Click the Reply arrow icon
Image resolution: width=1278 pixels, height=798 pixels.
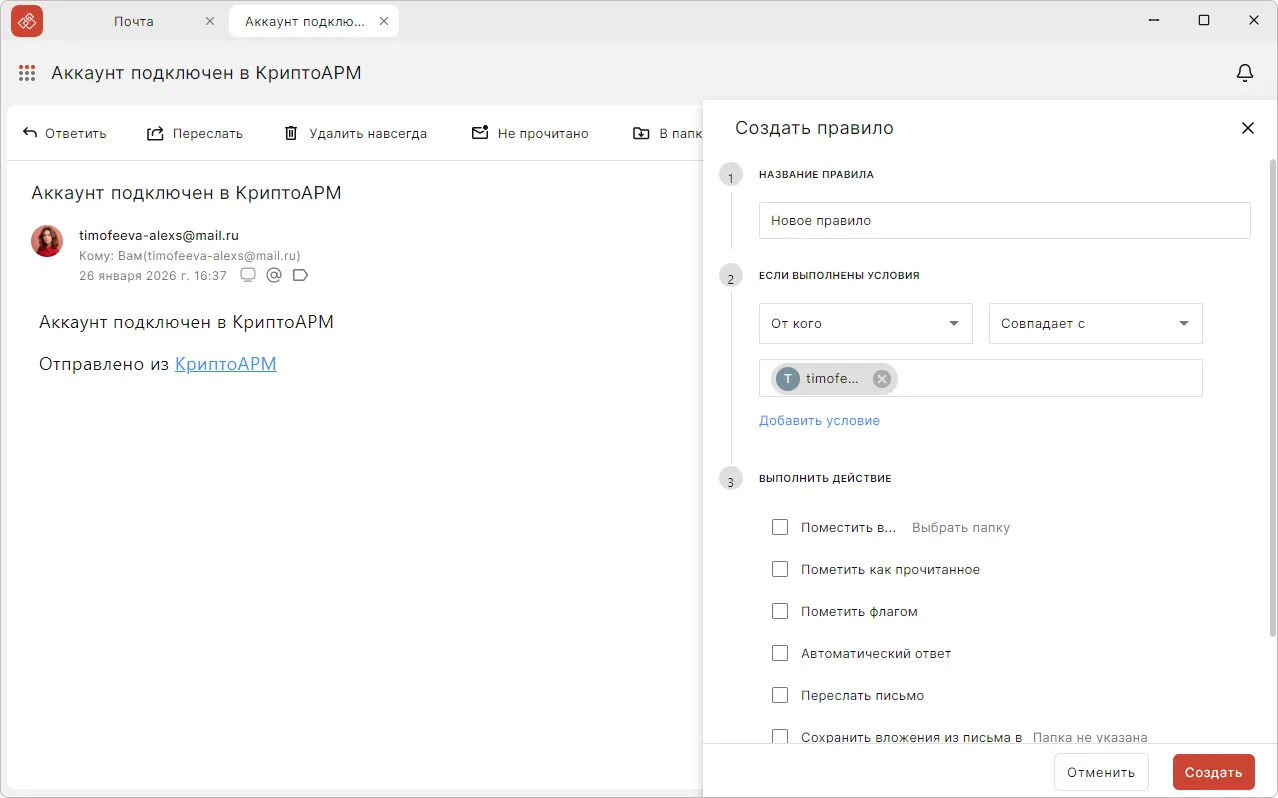30,133
